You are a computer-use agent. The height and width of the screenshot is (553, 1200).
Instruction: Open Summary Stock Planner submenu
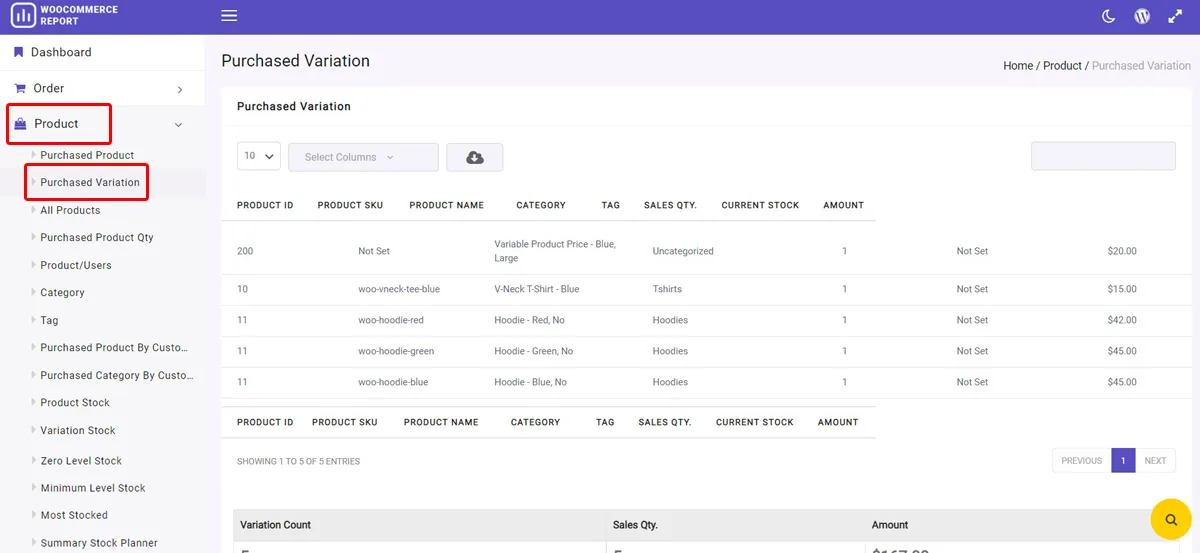point(99,543)
